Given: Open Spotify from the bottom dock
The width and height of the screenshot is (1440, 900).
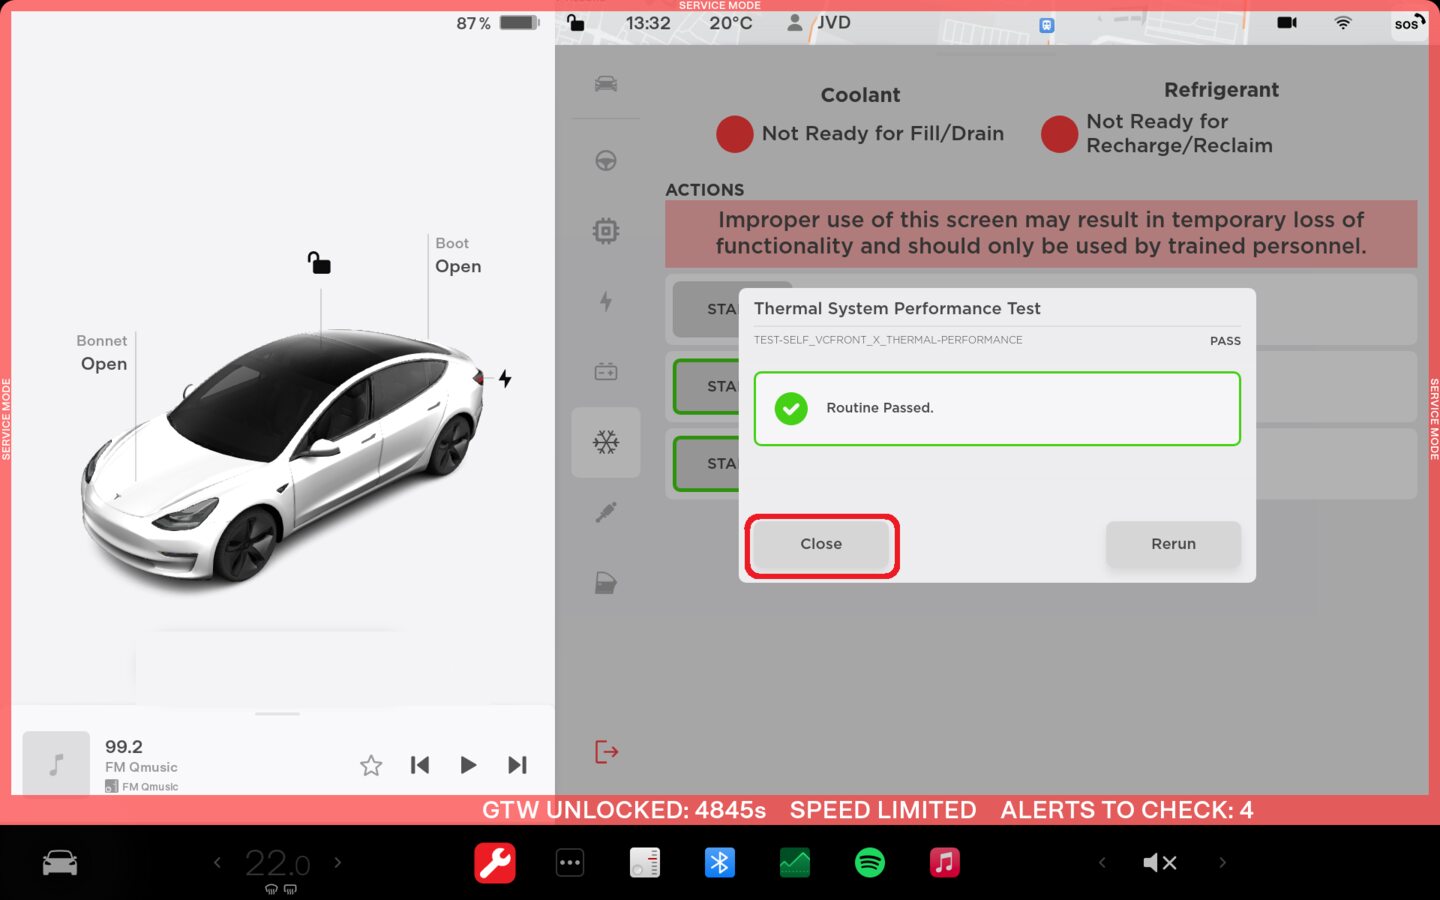Looking at the screenshot, I should point(870,862).
